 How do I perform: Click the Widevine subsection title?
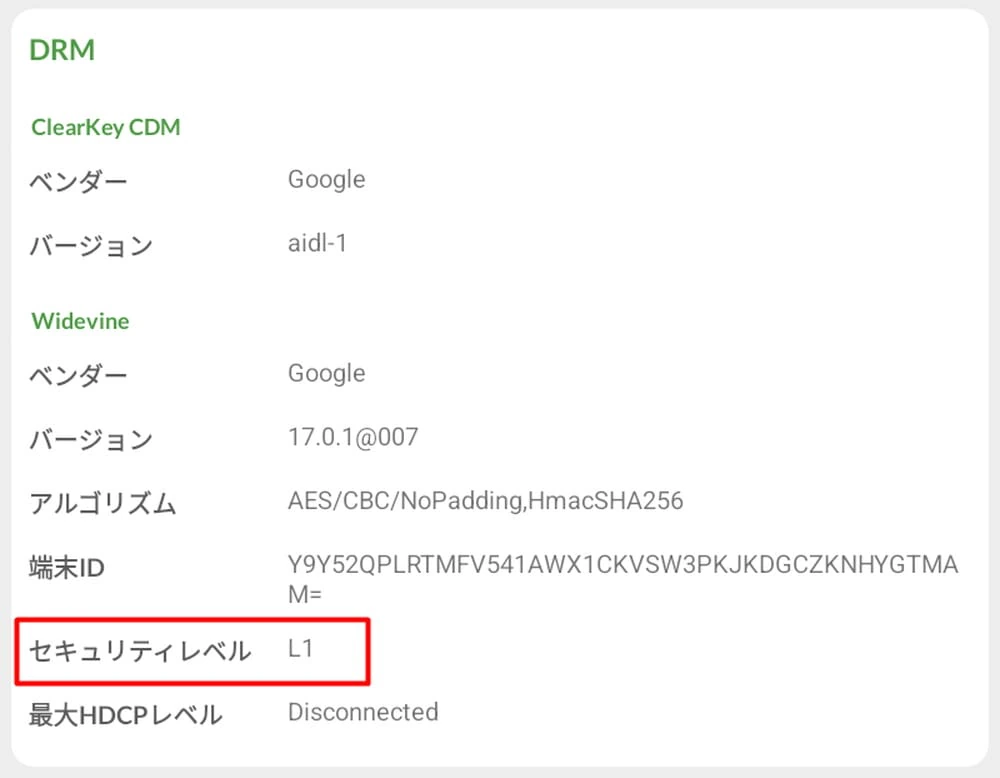(80, 322)
